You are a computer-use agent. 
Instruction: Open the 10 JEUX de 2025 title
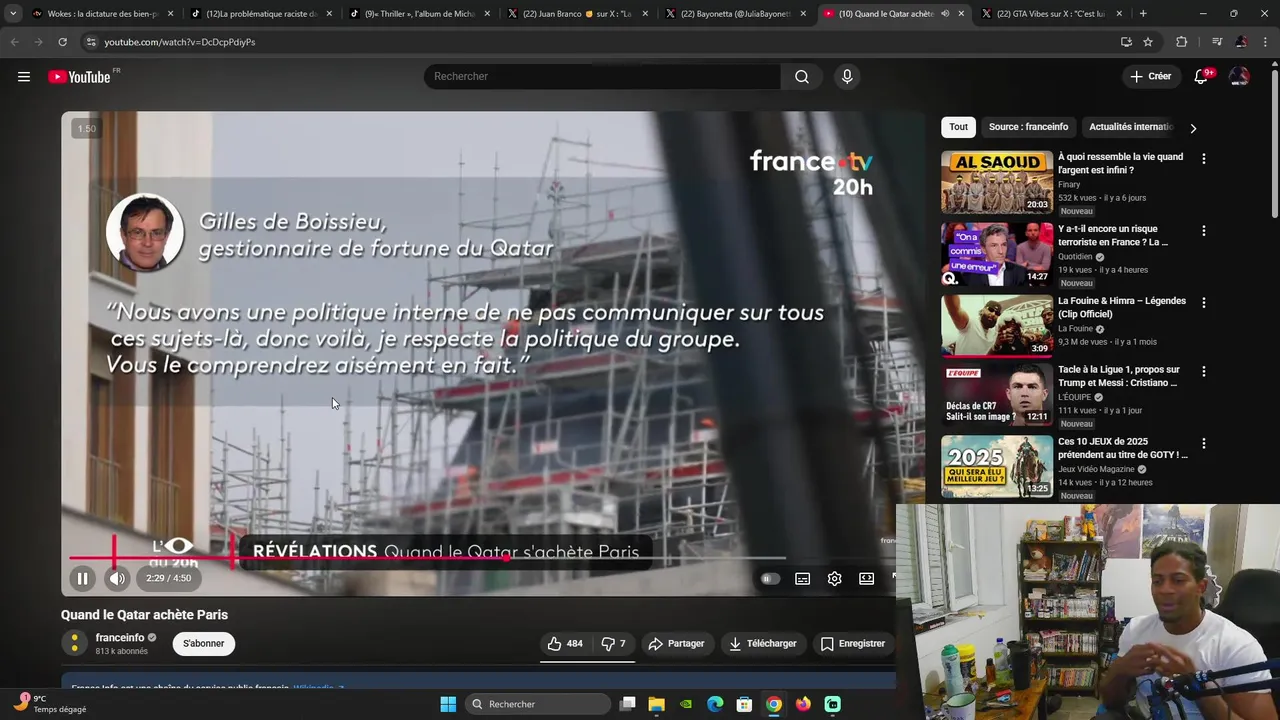pyautogui.click(x=1123, y=448)
